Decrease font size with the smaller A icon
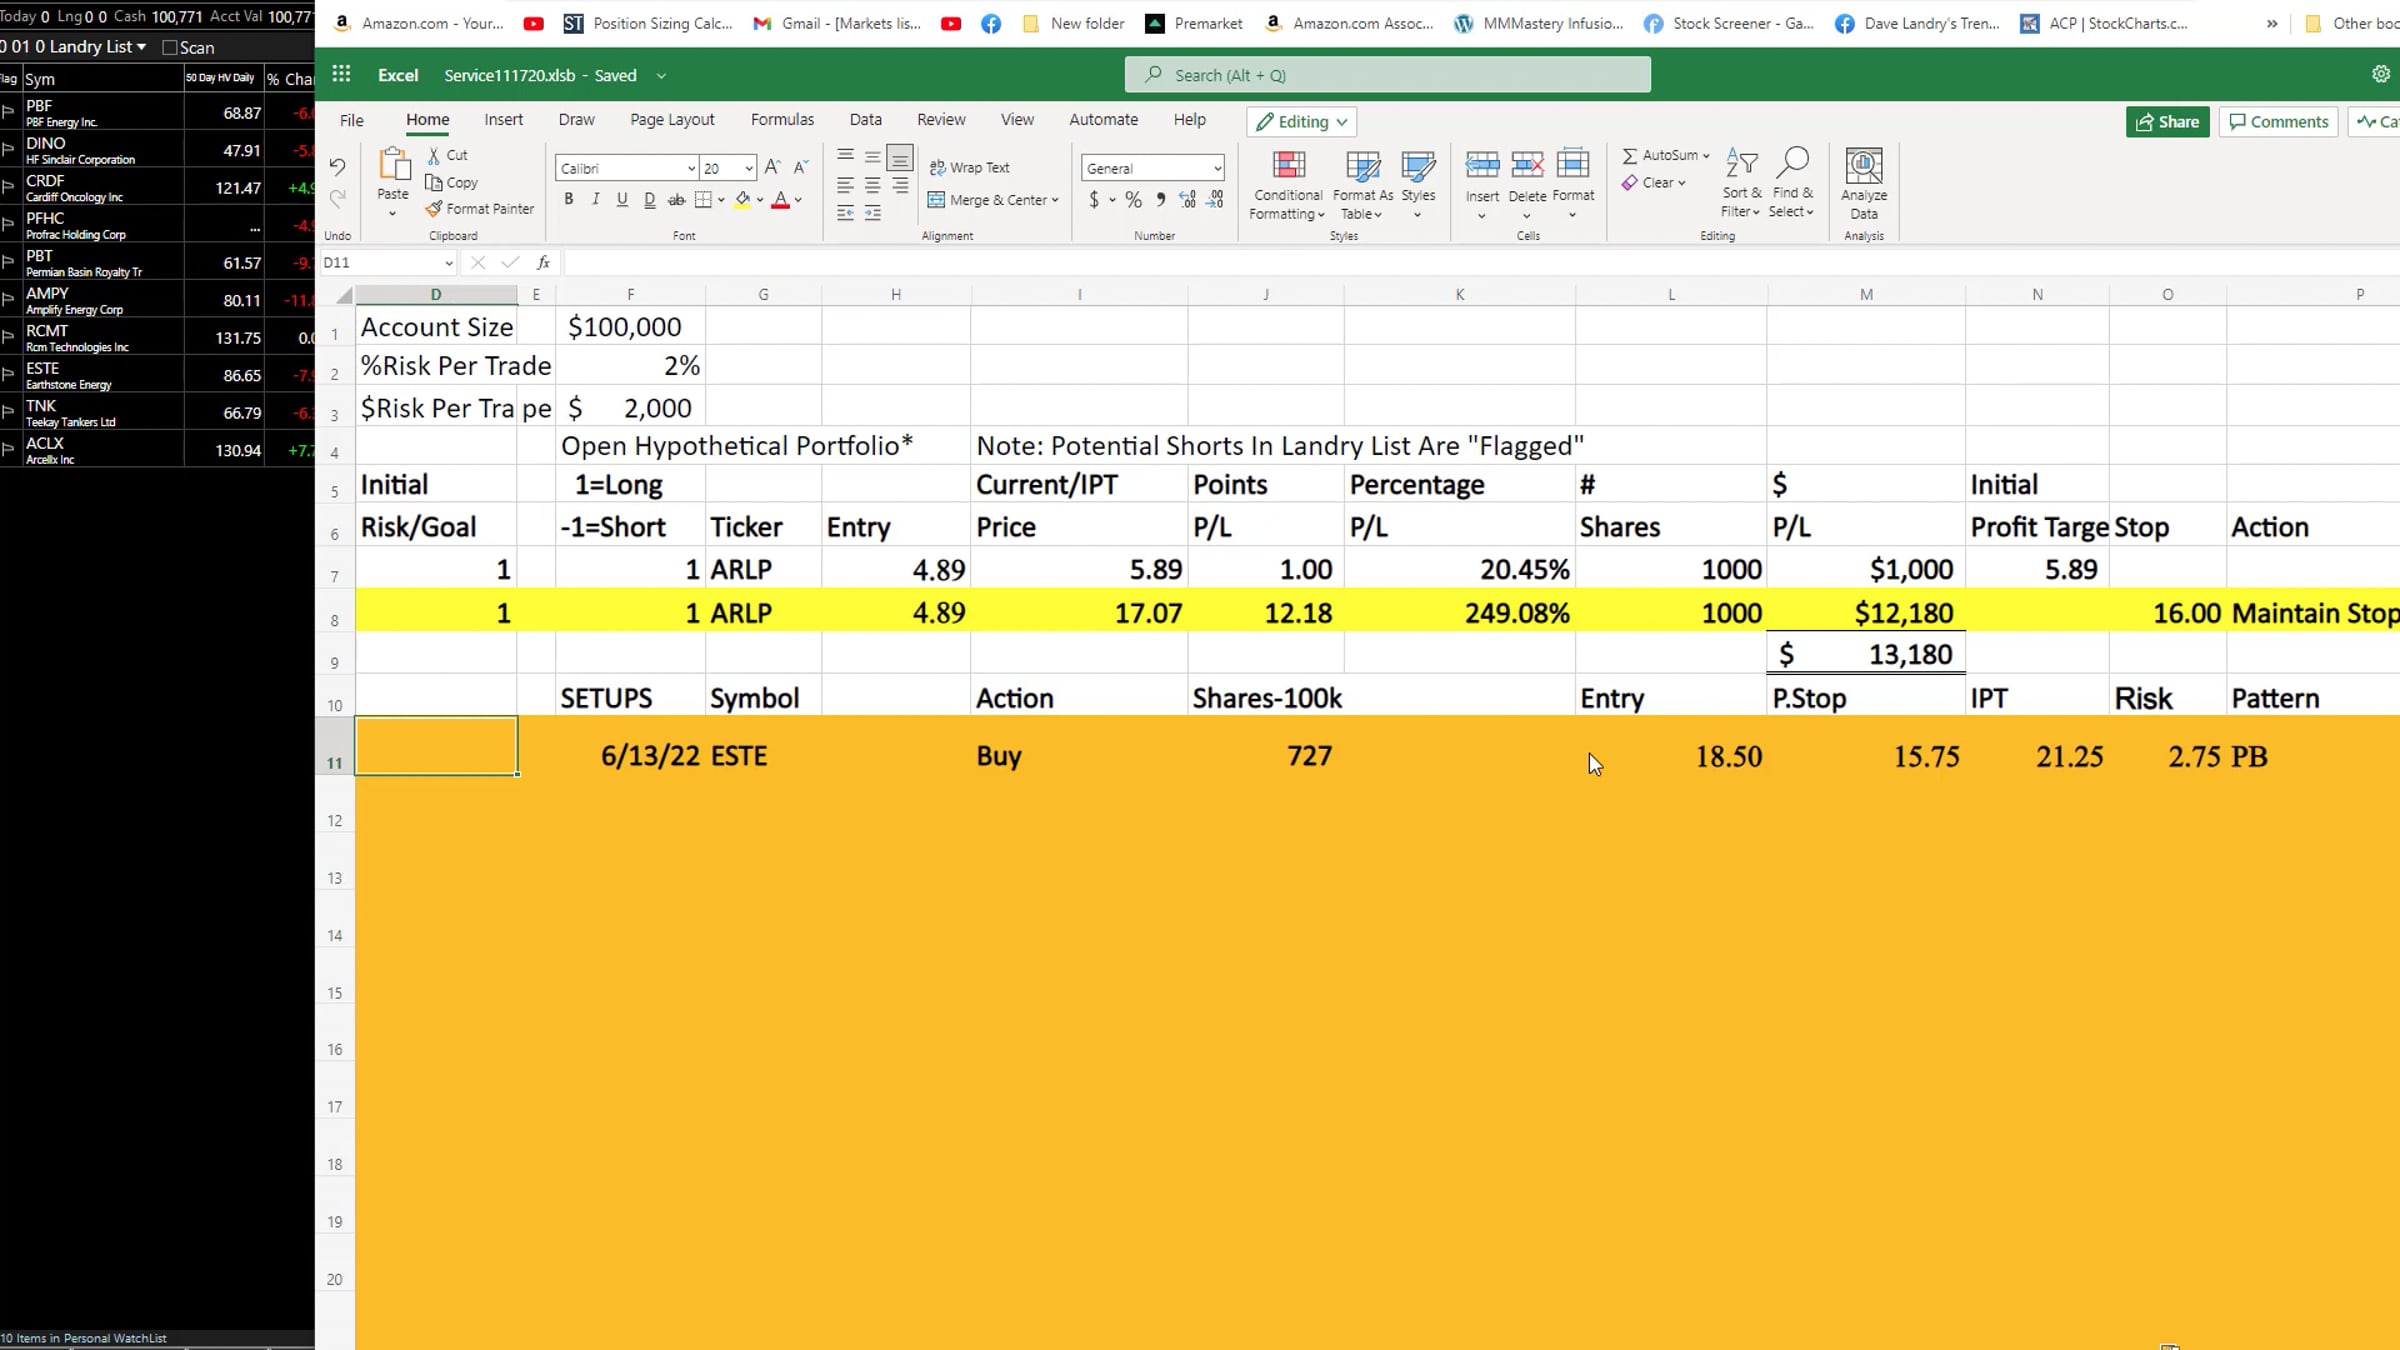 coord(800,167)
